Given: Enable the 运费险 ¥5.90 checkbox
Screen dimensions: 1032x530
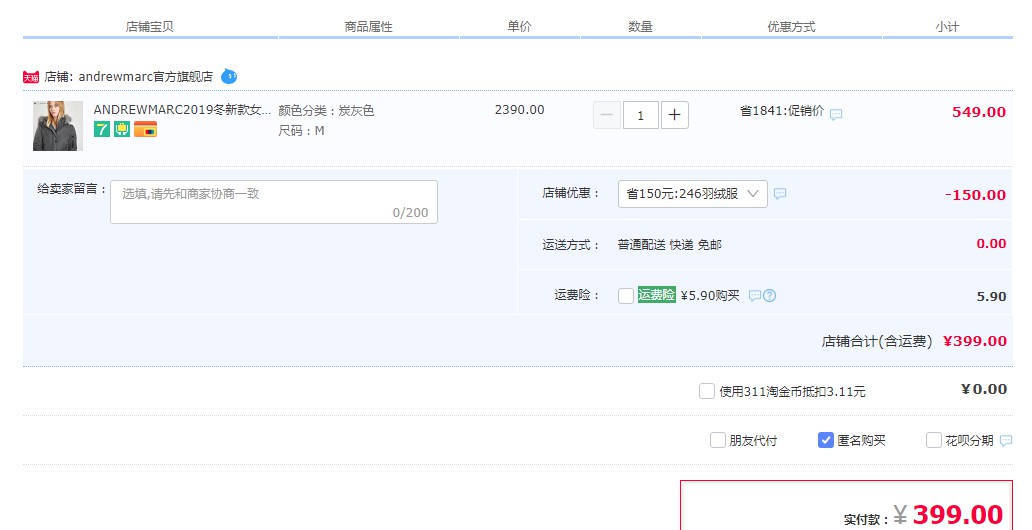Looking at the screenshot, I should 626,296.
